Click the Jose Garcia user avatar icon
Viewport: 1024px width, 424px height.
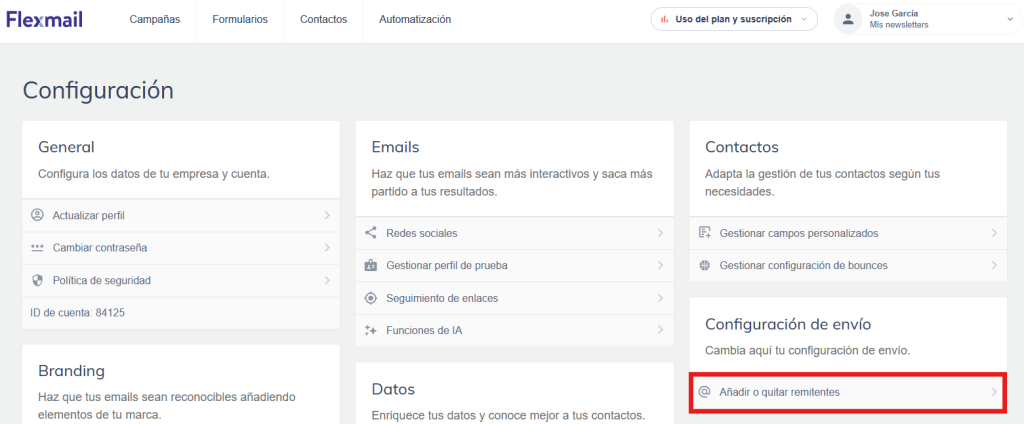point(848,19)
